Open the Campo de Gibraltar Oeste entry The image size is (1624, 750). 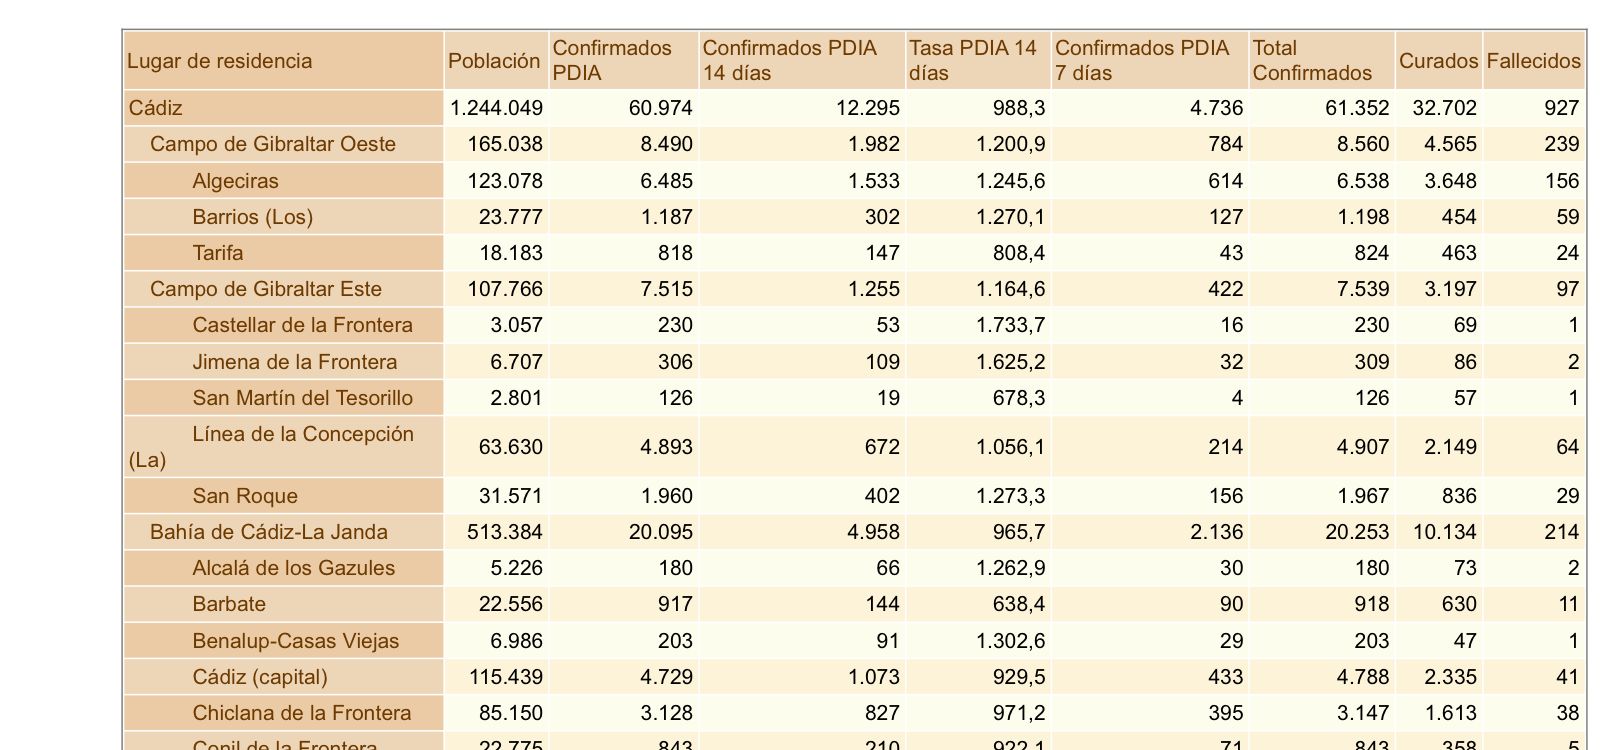272,144
